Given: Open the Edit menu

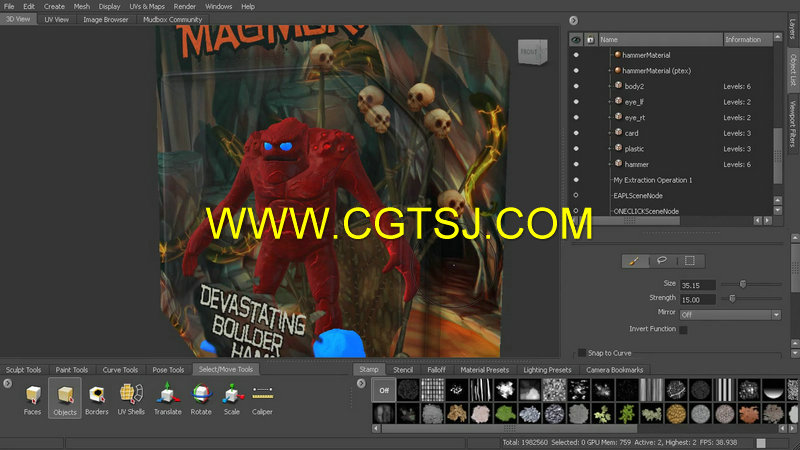Looking at the screenshot, I should [29, 7].
